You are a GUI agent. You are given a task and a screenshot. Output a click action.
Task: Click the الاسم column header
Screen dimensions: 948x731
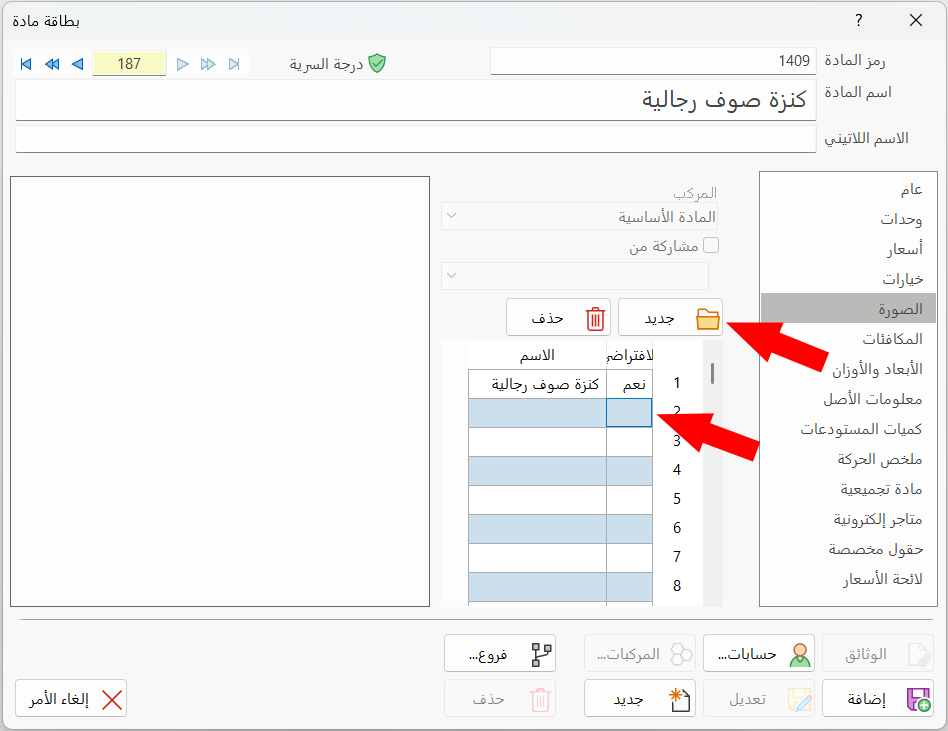(537, 355)
